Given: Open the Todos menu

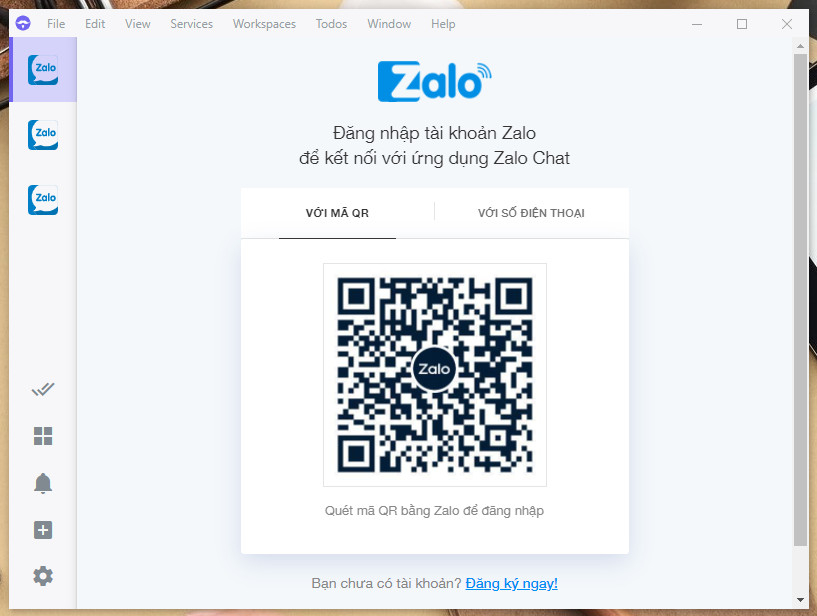Looking at the screenshot, I should [x=331, y=24].
